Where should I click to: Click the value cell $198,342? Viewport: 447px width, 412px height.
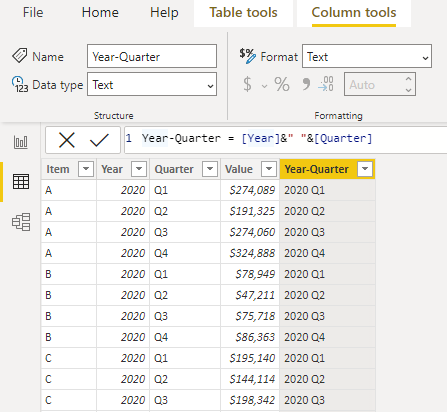tap(250, 400)
